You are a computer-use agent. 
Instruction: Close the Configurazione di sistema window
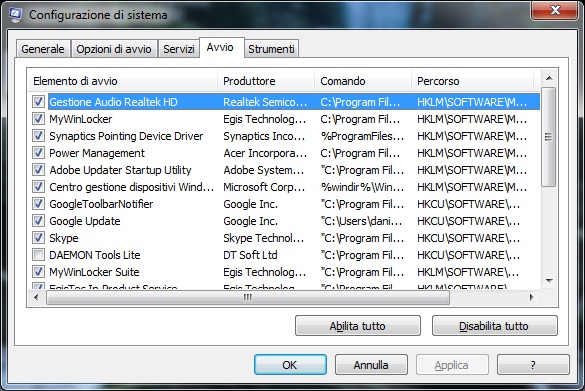(554, 10)
